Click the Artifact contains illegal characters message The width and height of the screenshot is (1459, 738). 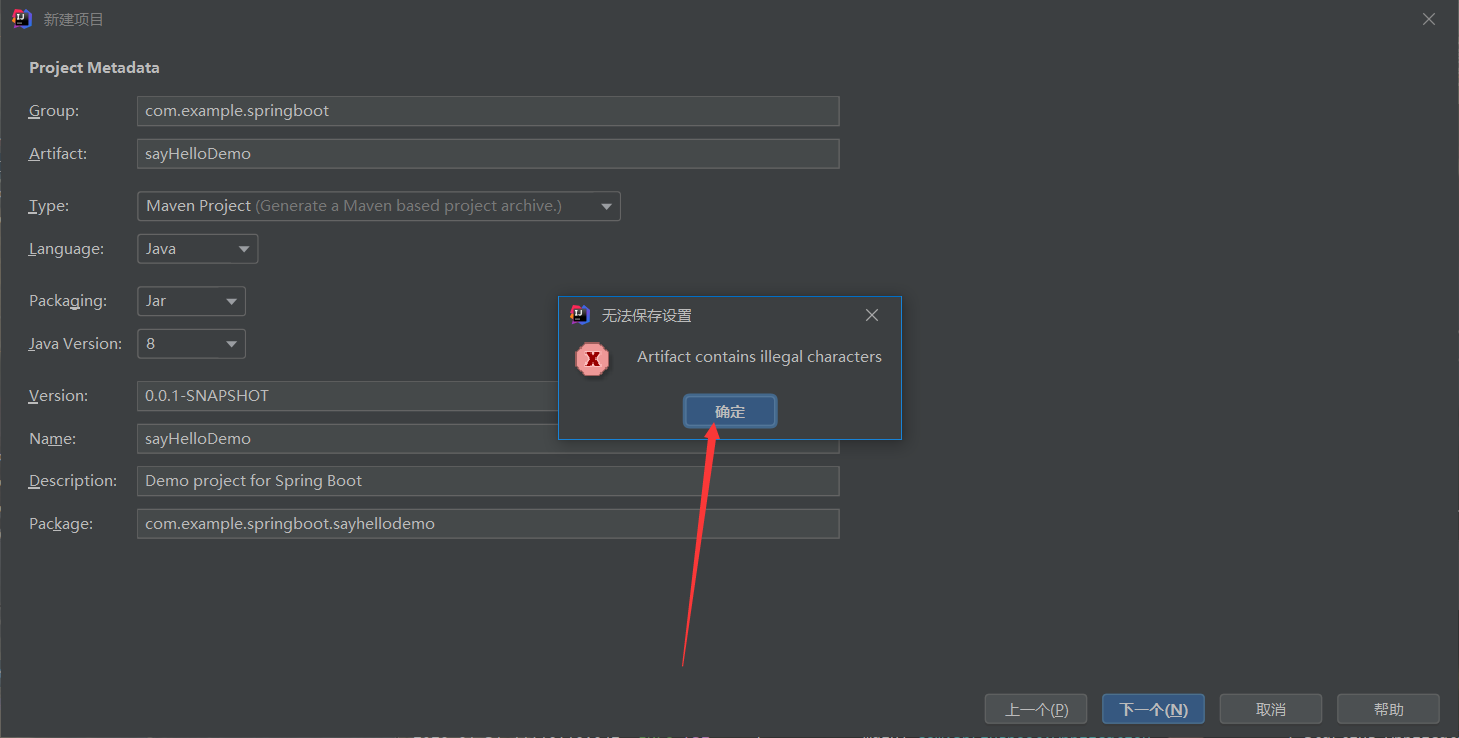[759, 357]
